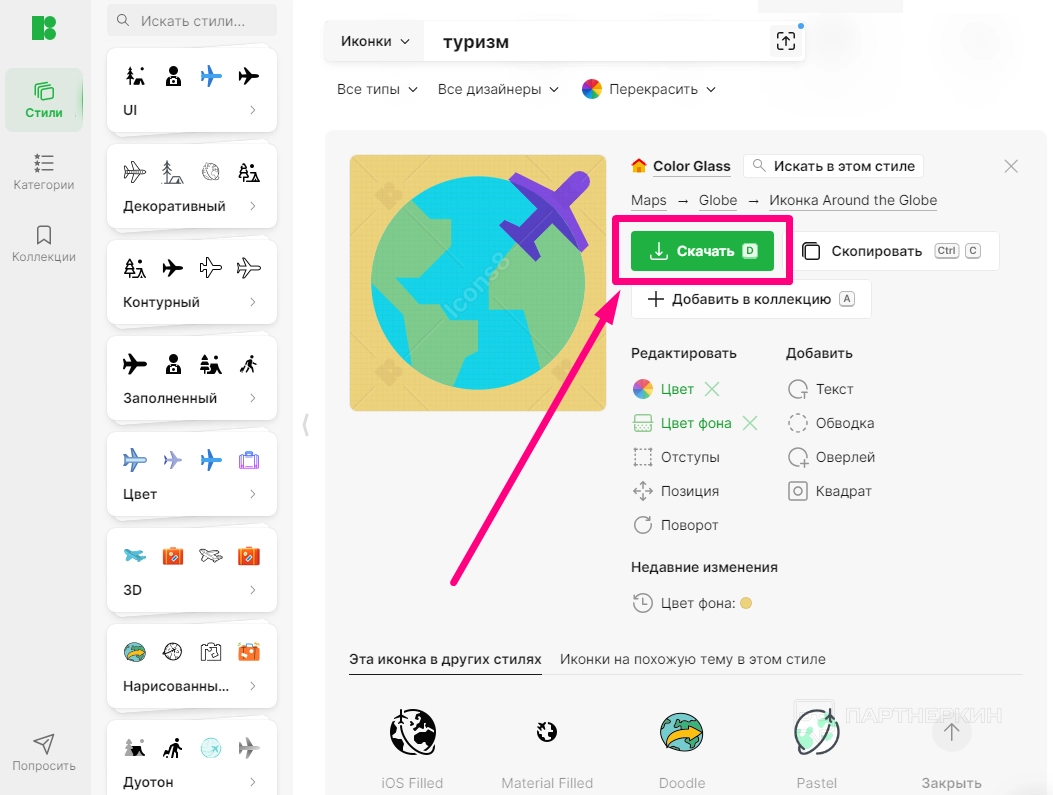Open the Коллекции sidebar section

(44, 243)
